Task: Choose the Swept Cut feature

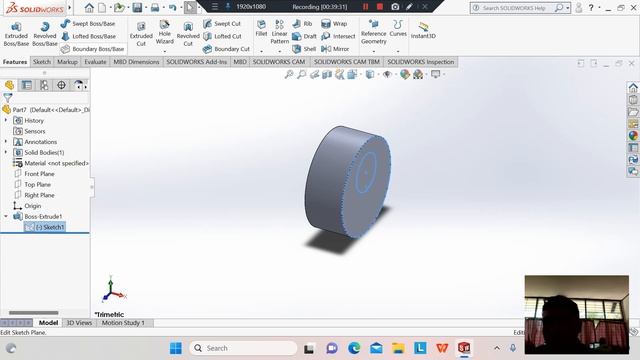Action: click(222, 24)
